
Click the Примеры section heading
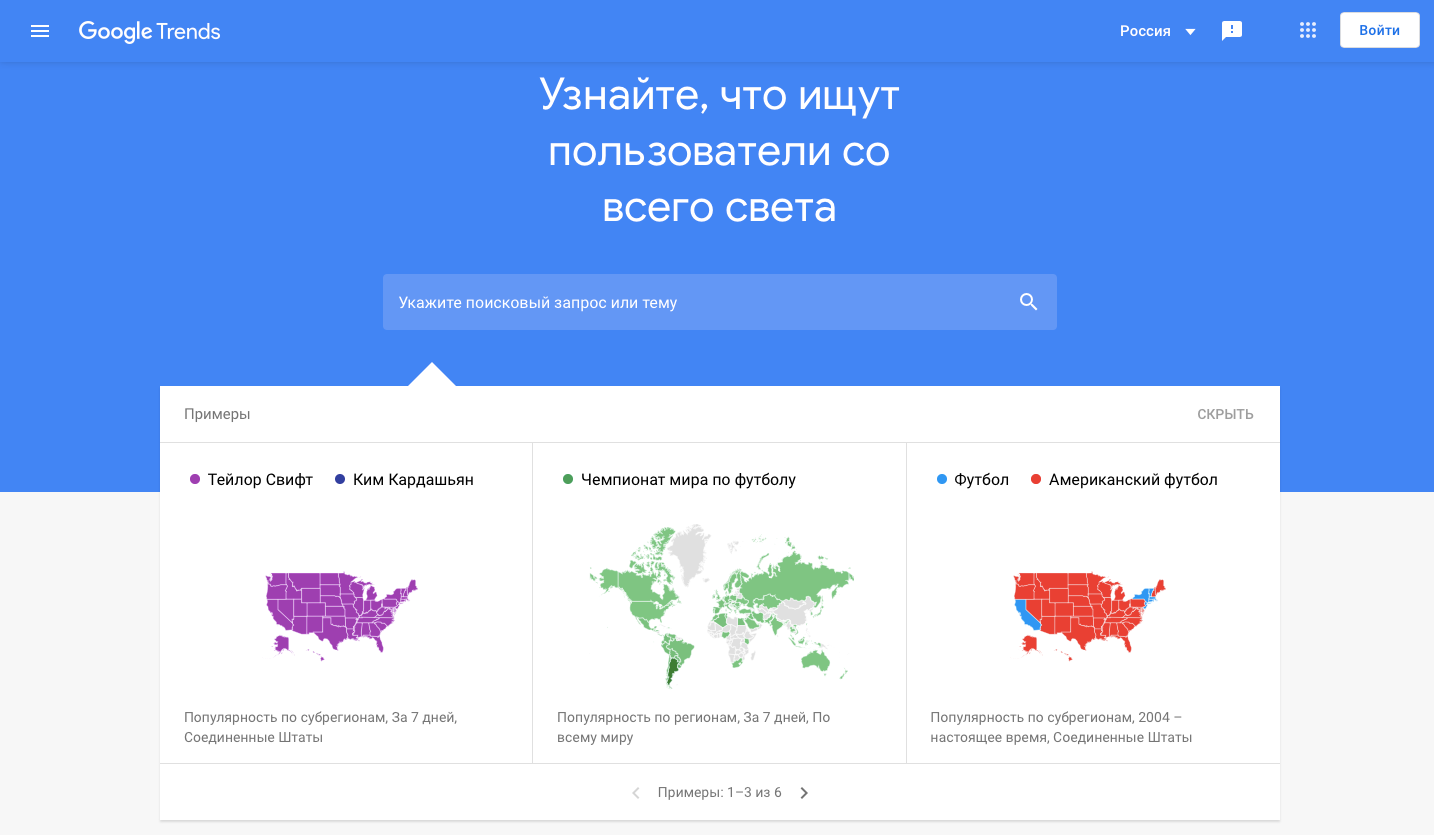[217, 414]
